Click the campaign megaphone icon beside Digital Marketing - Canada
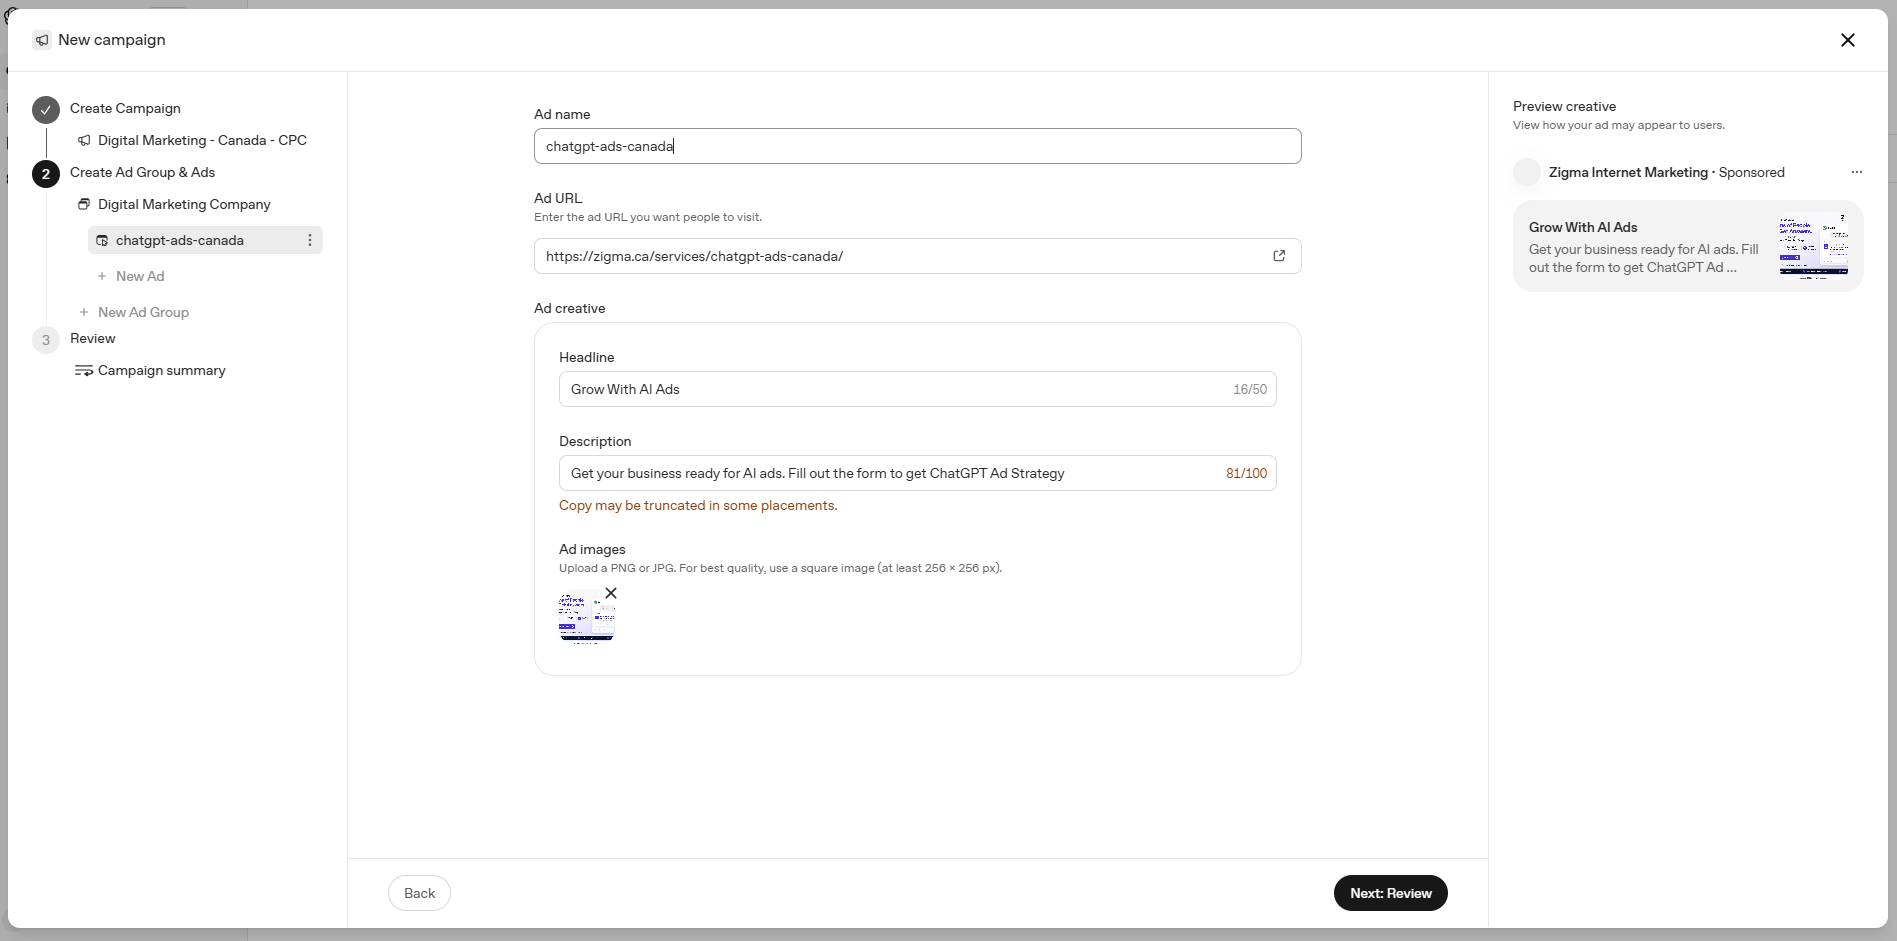1897x941 pixels. click(x=84, y=141)
